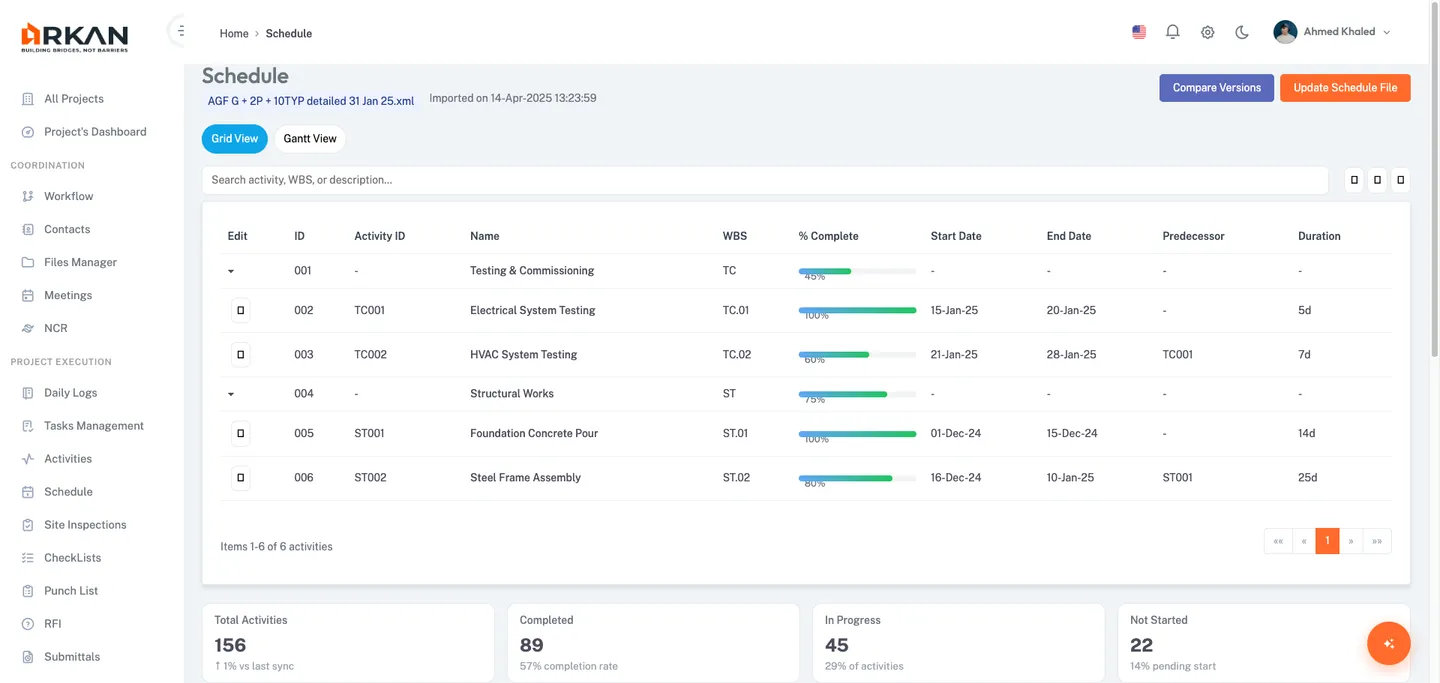Collapse the Structural Works row
This screenshot has height=683, width=1440.
(231, 393)
